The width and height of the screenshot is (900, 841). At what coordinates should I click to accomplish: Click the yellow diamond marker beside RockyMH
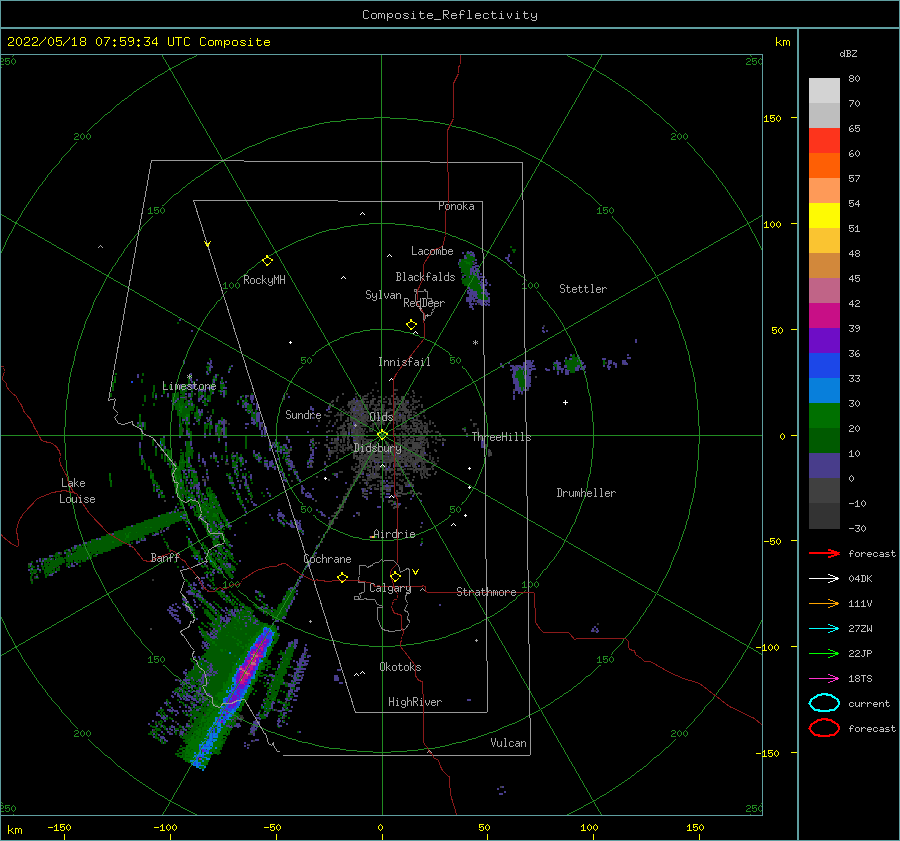coord(267,261)
